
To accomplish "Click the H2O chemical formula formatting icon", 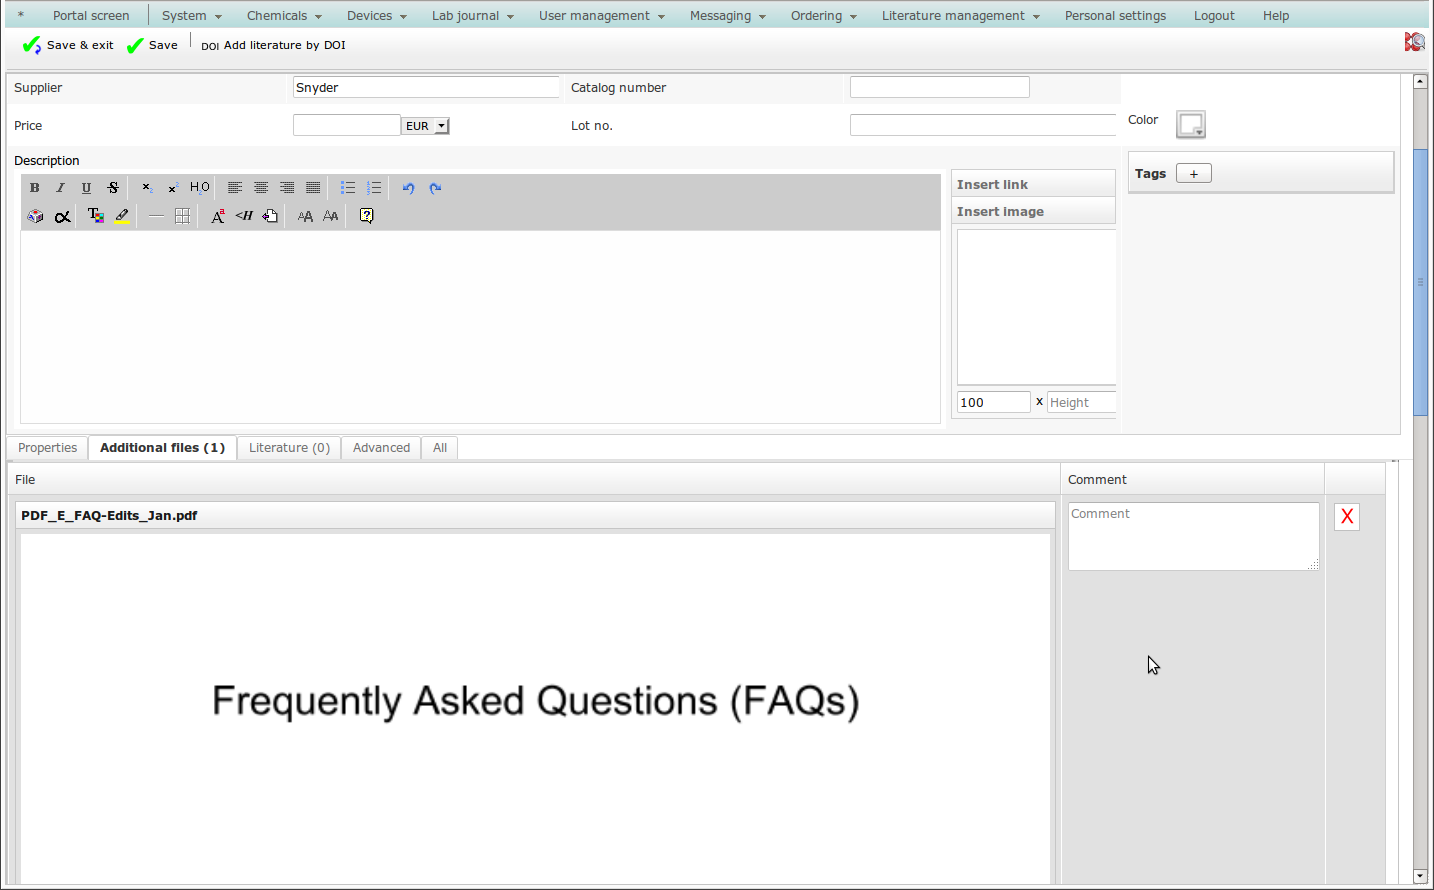I will coord(200,188).
